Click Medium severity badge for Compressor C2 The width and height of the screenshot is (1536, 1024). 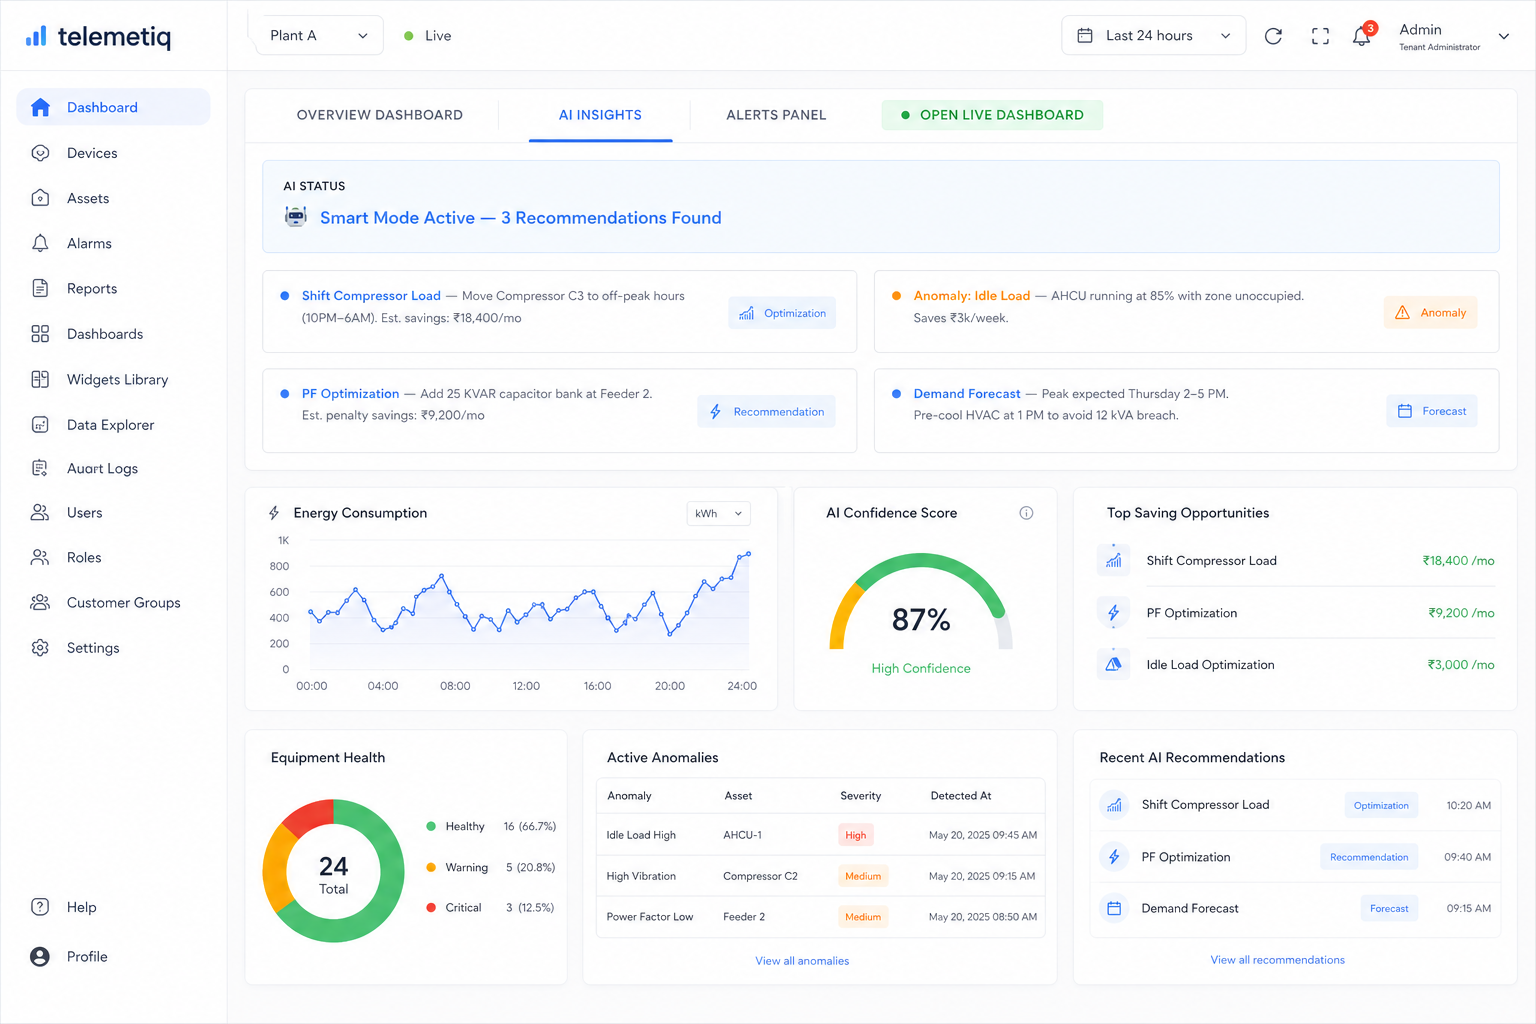coord(863,876)
